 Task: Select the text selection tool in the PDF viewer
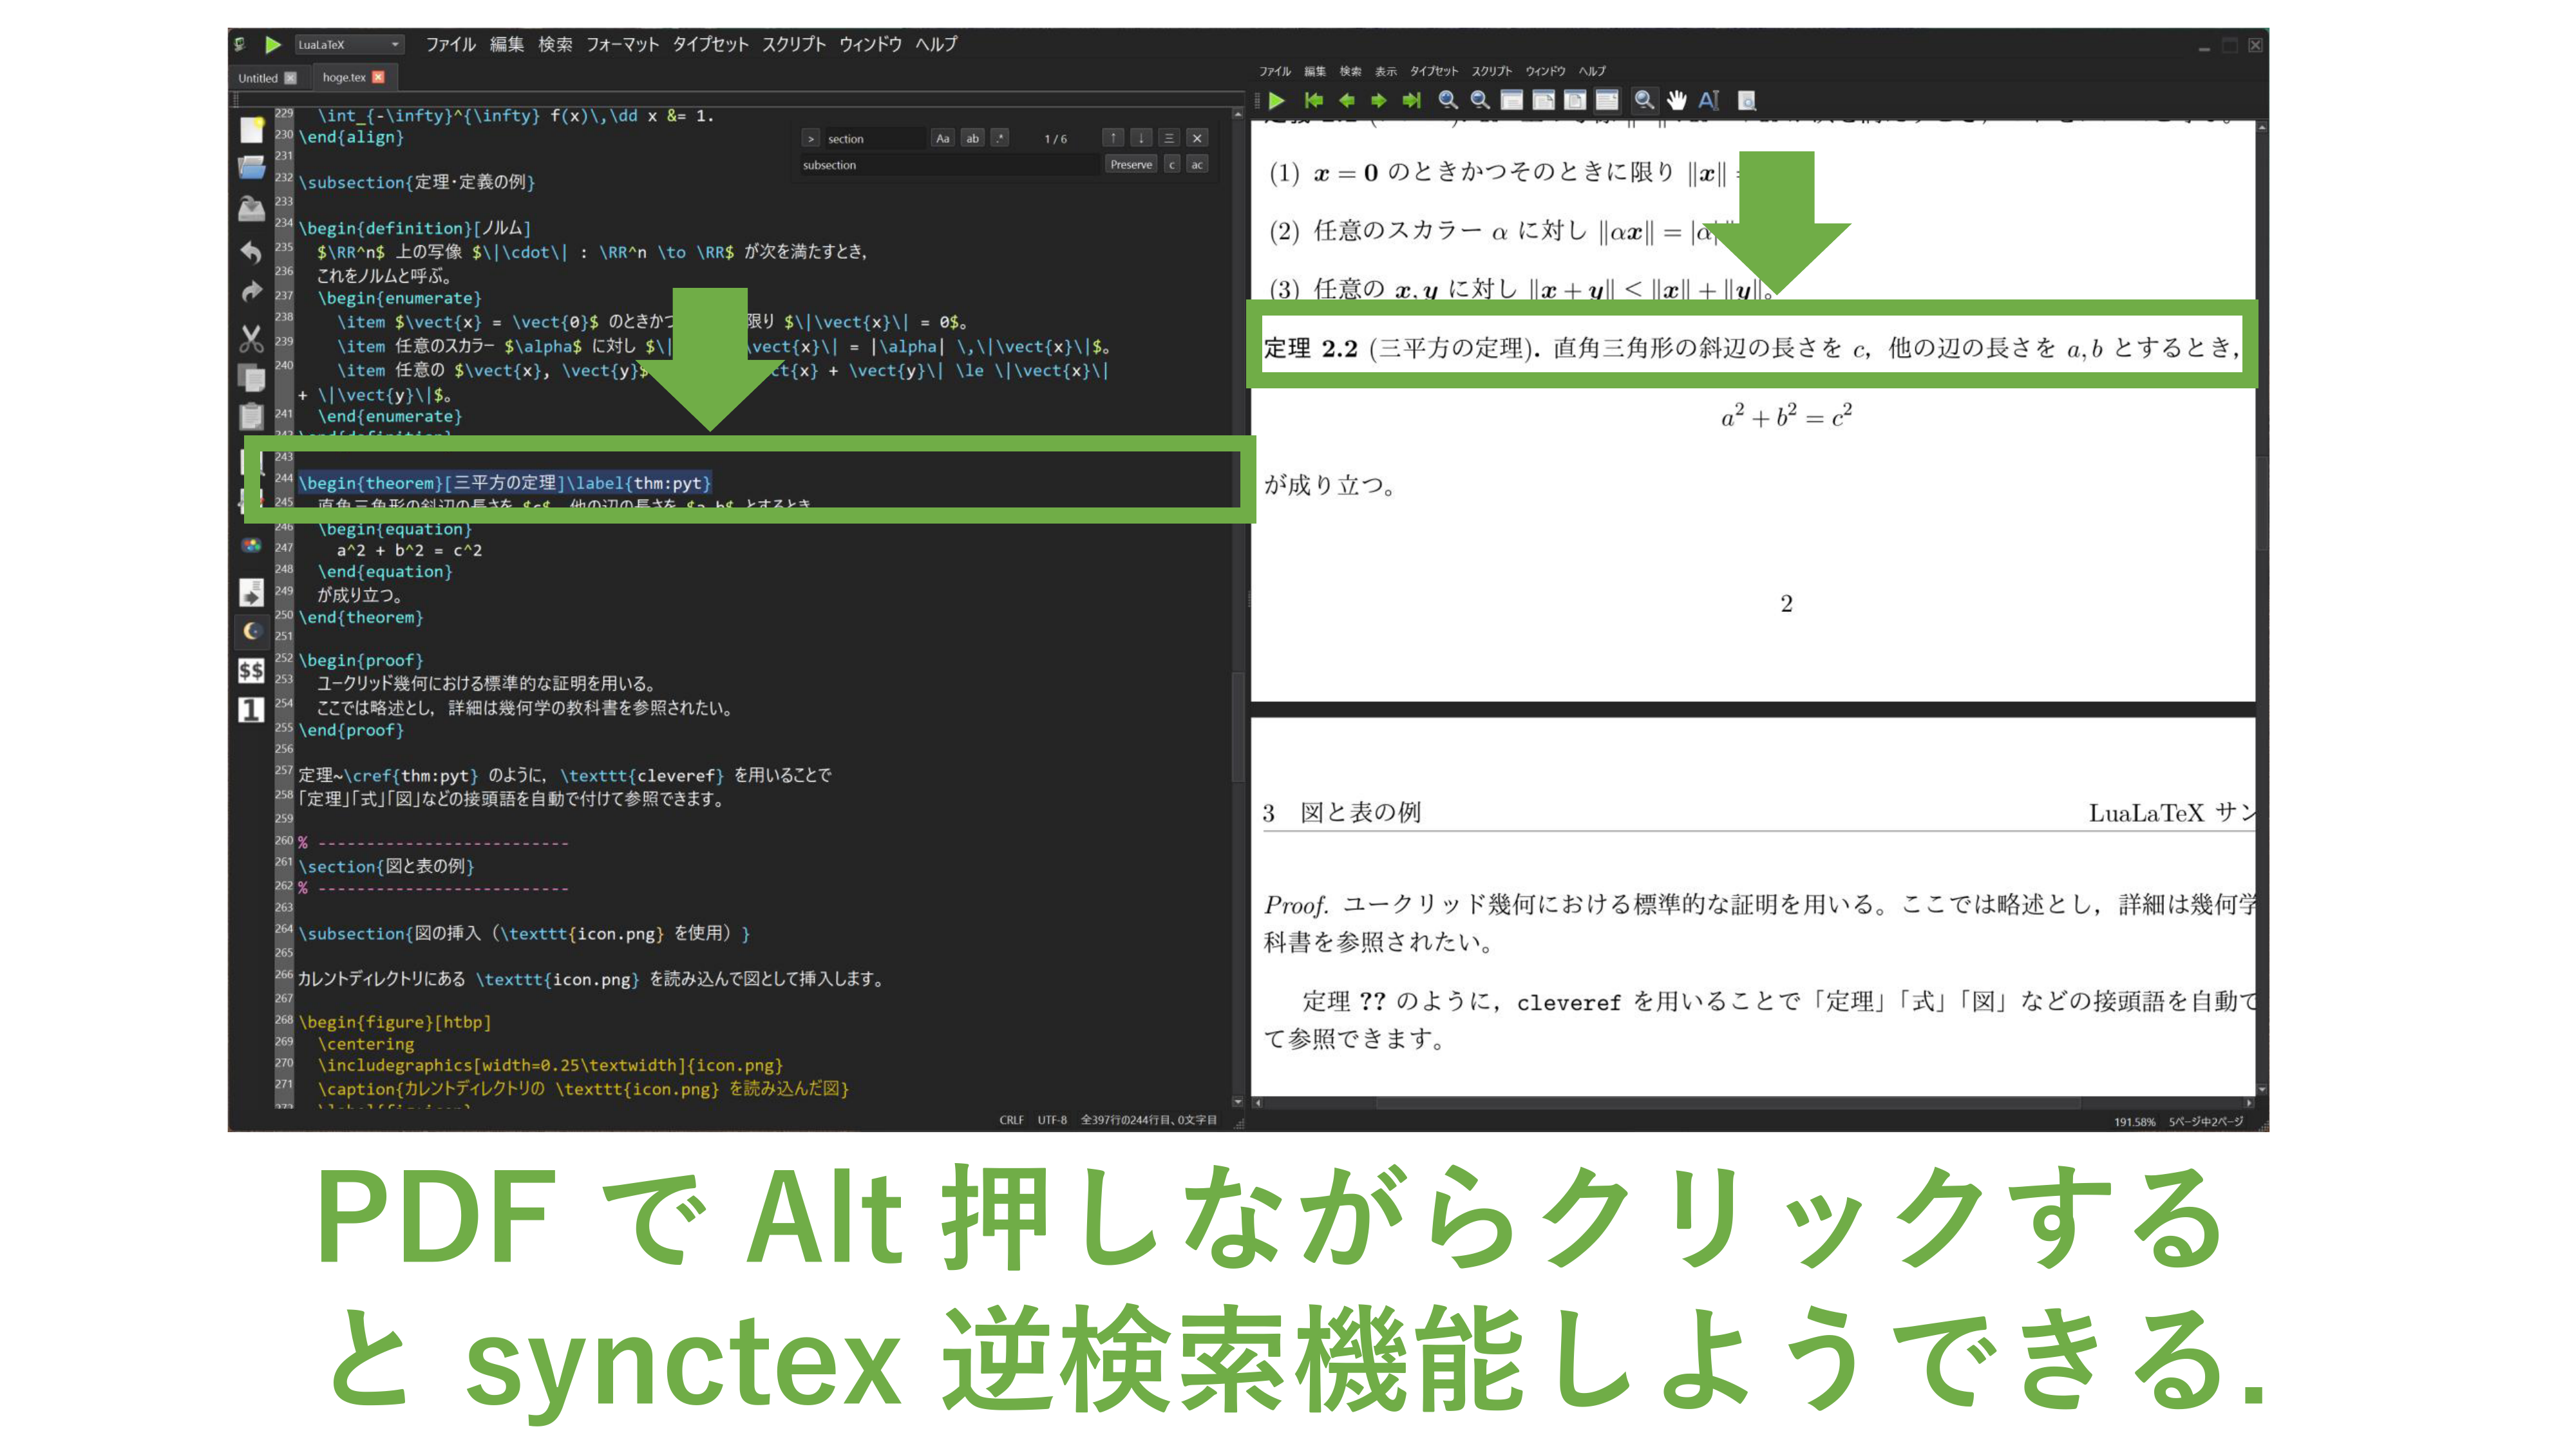tap(1708, 100)
